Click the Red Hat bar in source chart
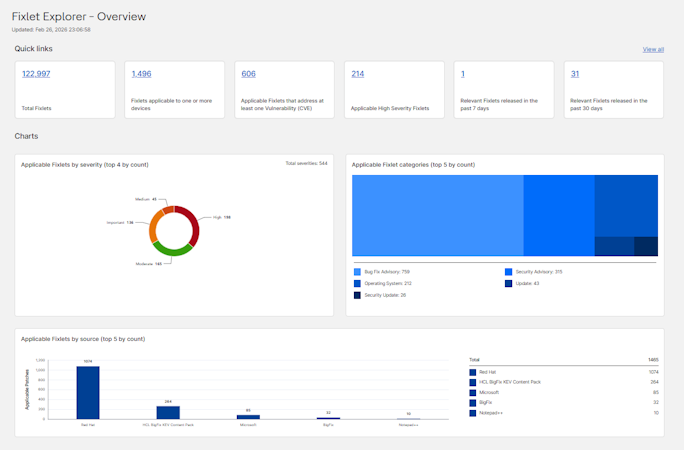This screenshot has width=684, height=450. (x=88, y=392)
